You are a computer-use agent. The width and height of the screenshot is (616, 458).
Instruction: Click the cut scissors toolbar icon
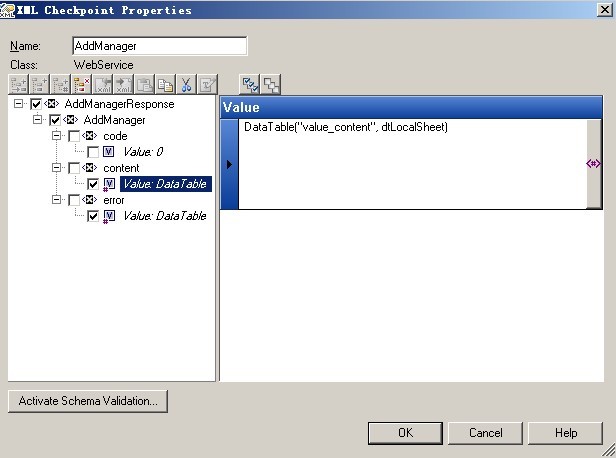(186, 84)
